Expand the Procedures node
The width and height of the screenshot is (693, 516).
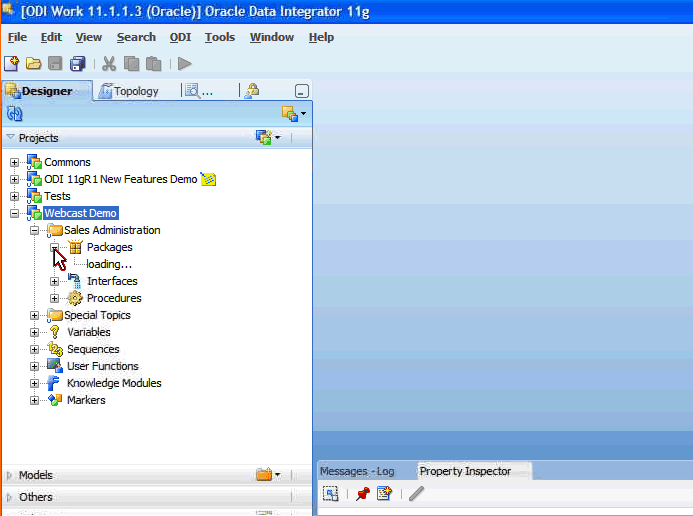point(54,299)
